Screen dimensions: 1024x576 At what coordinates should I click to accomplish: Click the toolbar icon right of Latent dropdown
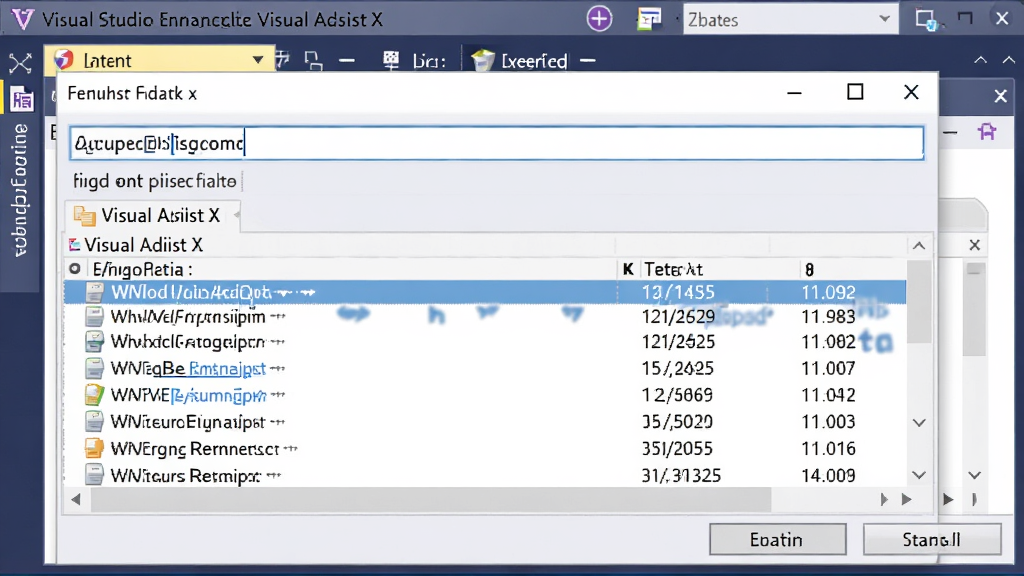282,60
